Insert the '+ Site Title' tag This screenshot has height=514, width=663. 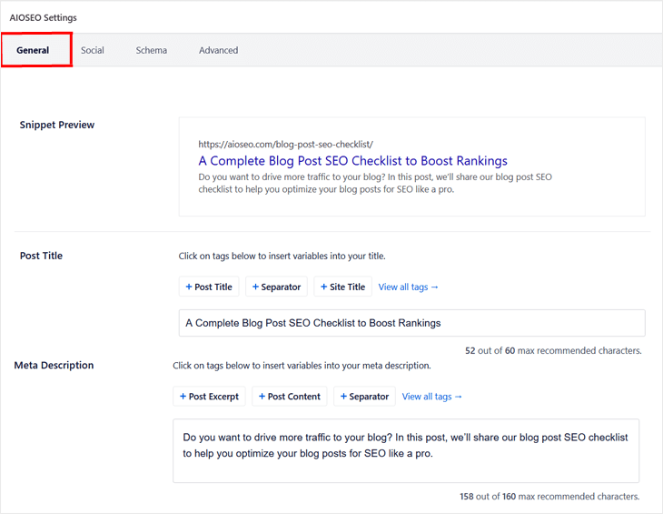tap(343, 287)
